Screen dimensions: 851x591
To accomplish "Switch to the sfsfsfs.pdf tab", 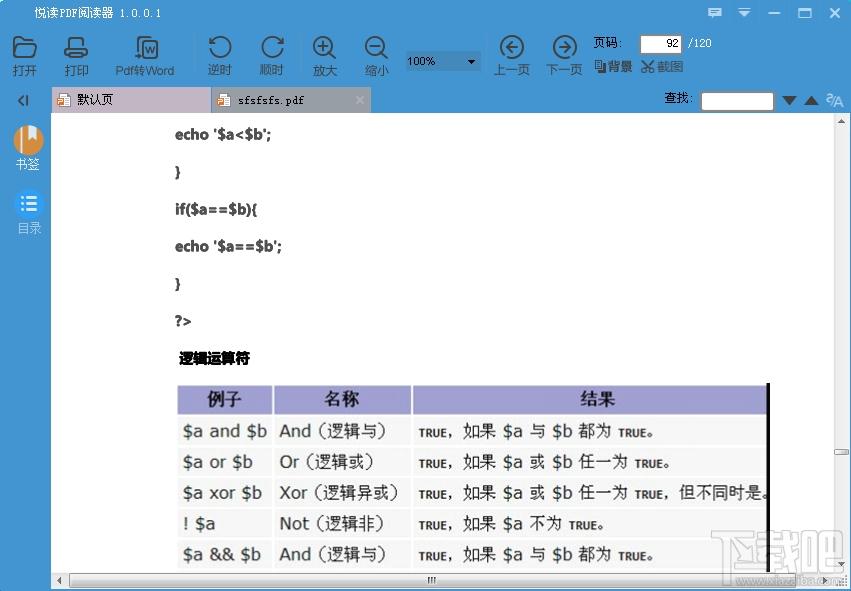I will pos(291,100).
